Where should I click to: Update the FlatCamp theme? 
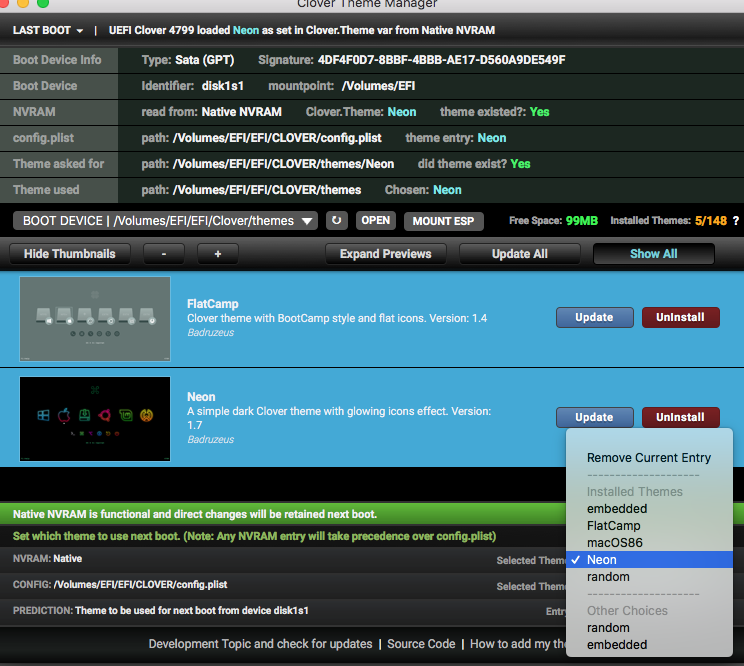pos(595,317)
